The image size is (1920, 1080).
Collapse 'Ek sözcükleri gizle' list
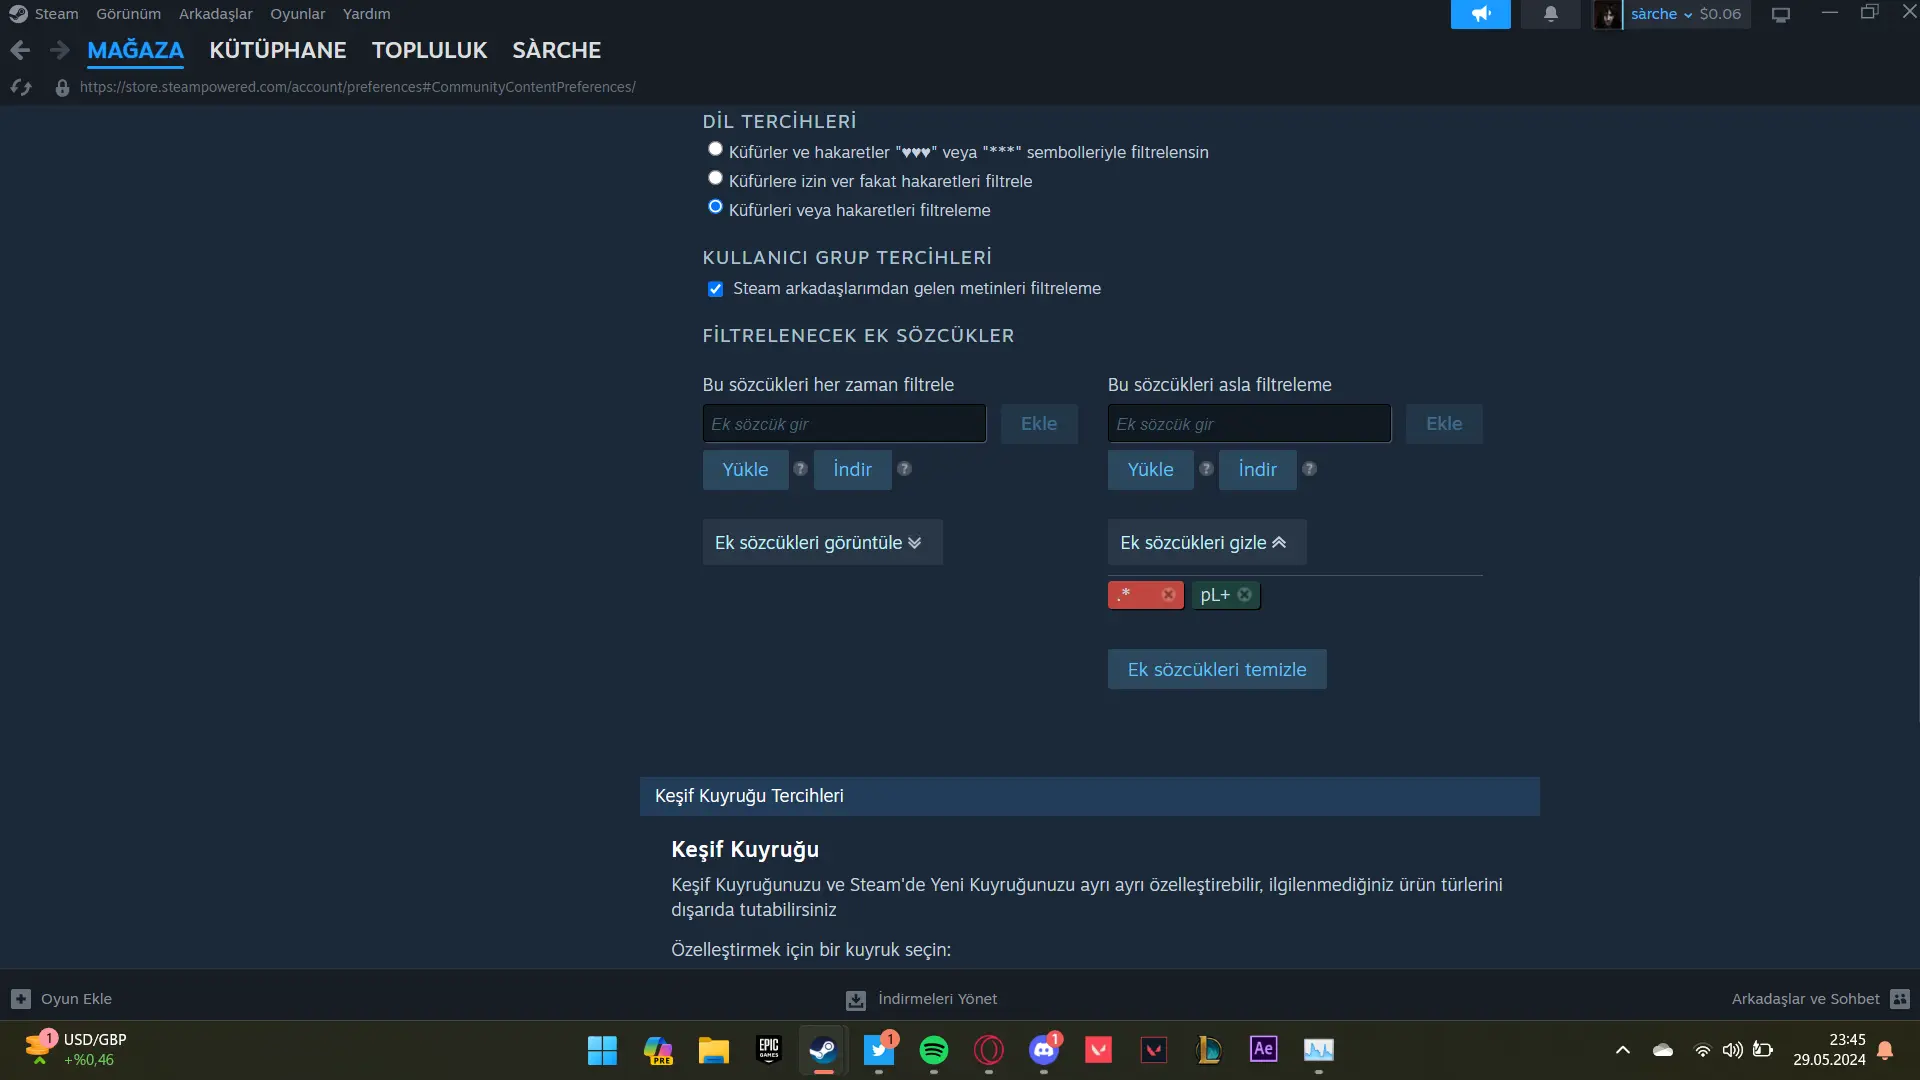click(x=1206, y=543)
